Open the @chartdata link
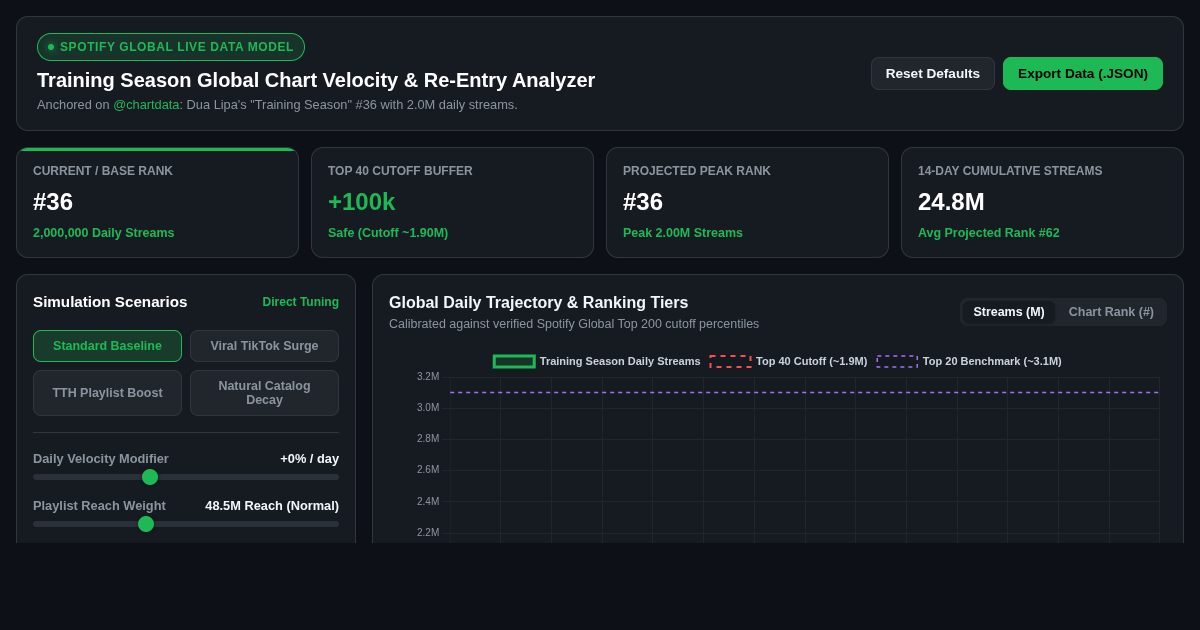The height and width of the screenshot is (630, 1200). tap(146, 104)
